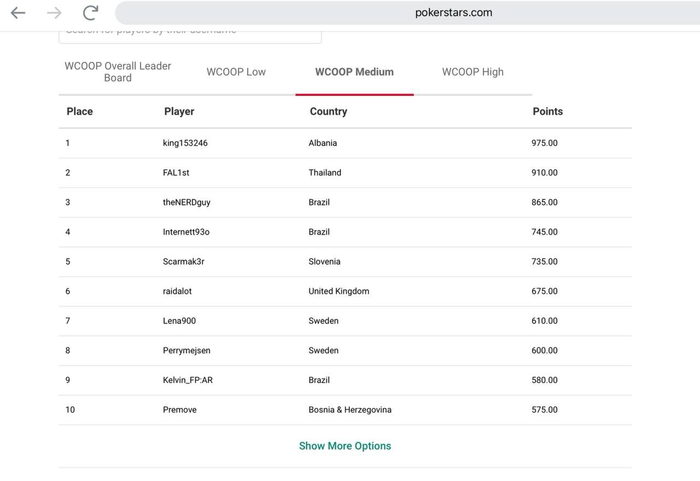Click the Player column header
This screenshot has width=700, height=481.
coord(179,111)
